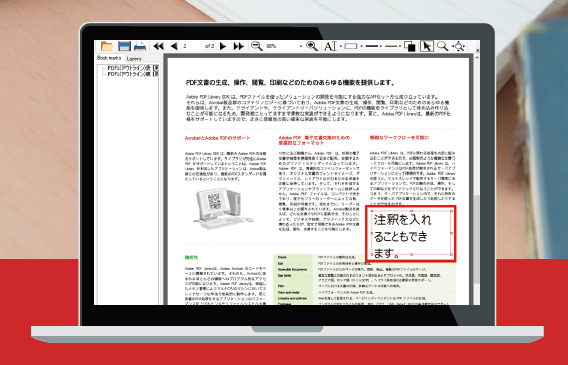
Task: Open the overlapping squares color tool
Action: coord(410,46)
